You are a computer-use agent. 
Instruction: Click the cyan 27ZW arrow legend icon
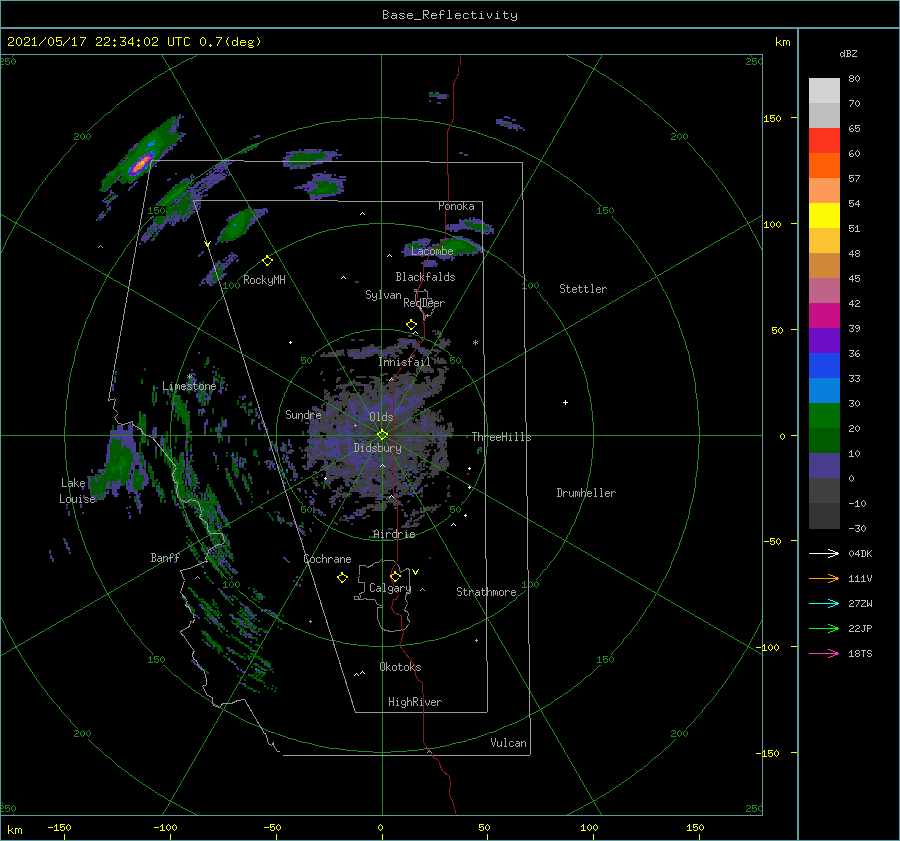[x=824, y=603]
